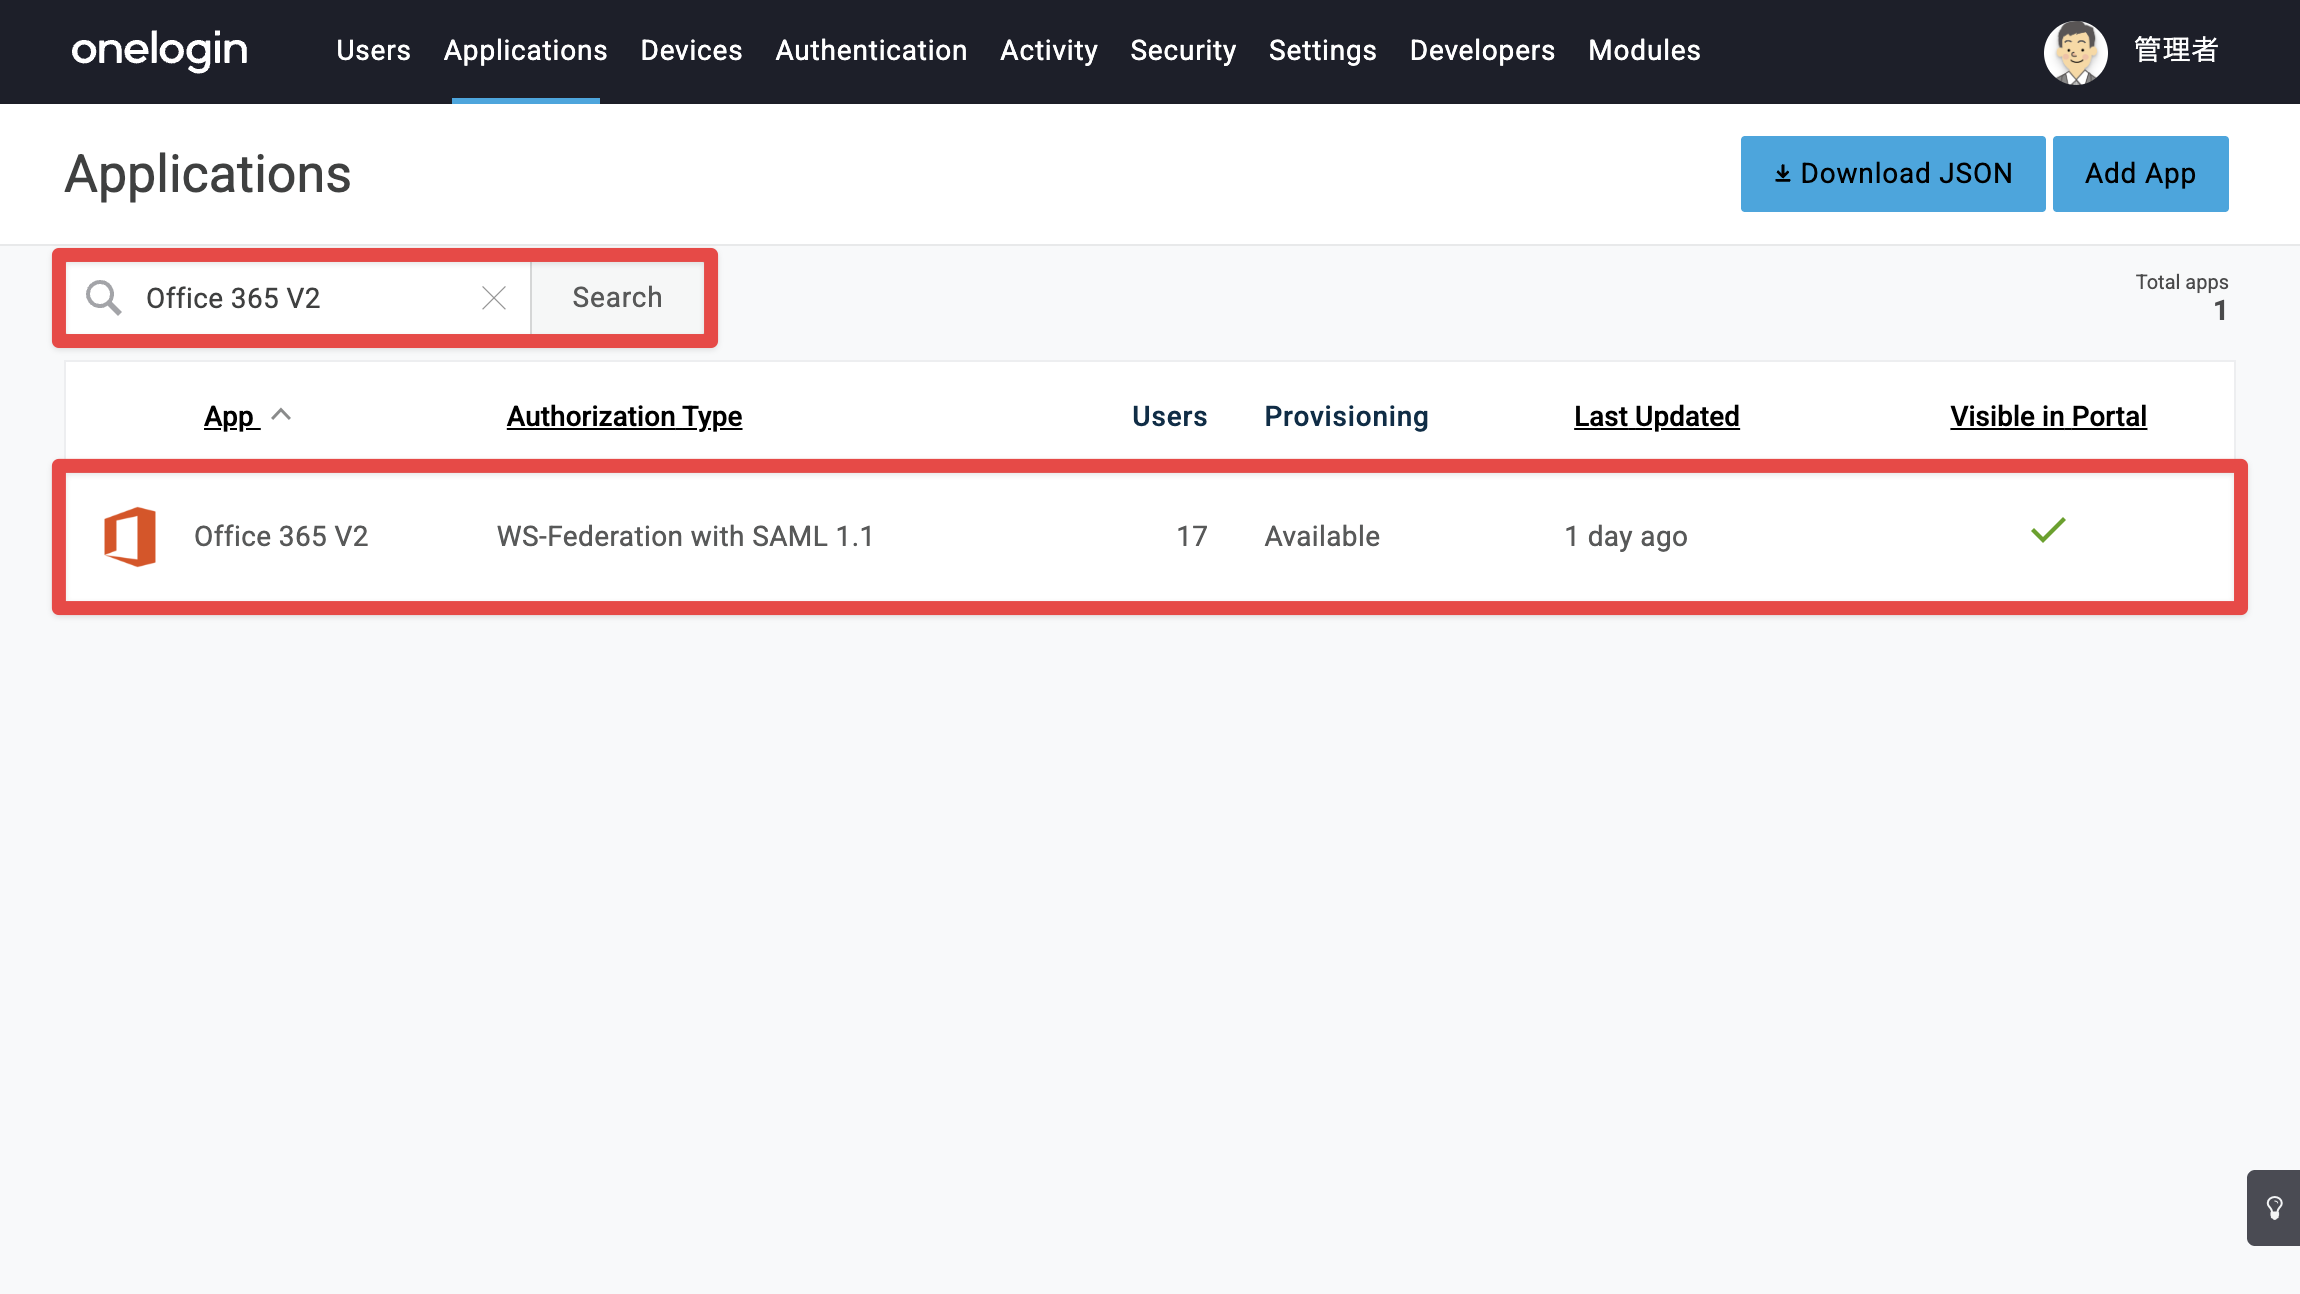The image size is (2300, 1294).
Task: Click the 17 users count cell
Action: (x=1192, y=537)
